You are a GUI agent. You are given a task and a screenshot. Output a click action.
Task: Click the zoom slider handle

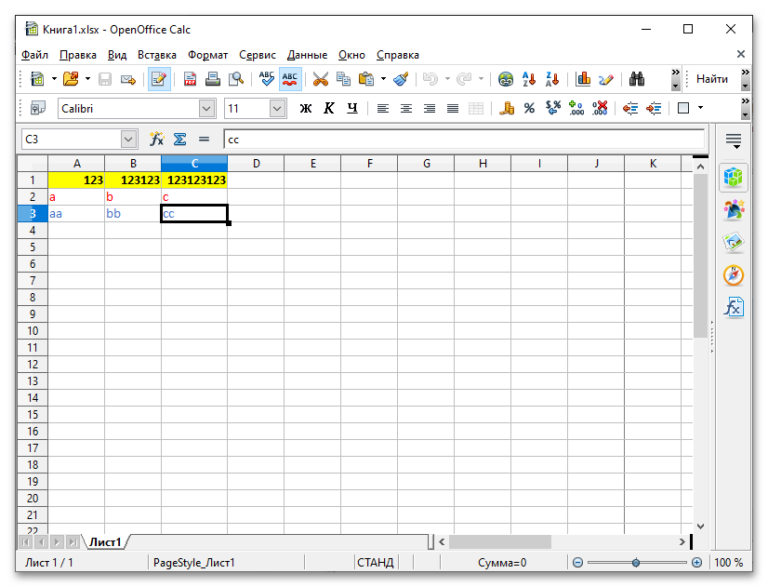[x=636, y=563]
